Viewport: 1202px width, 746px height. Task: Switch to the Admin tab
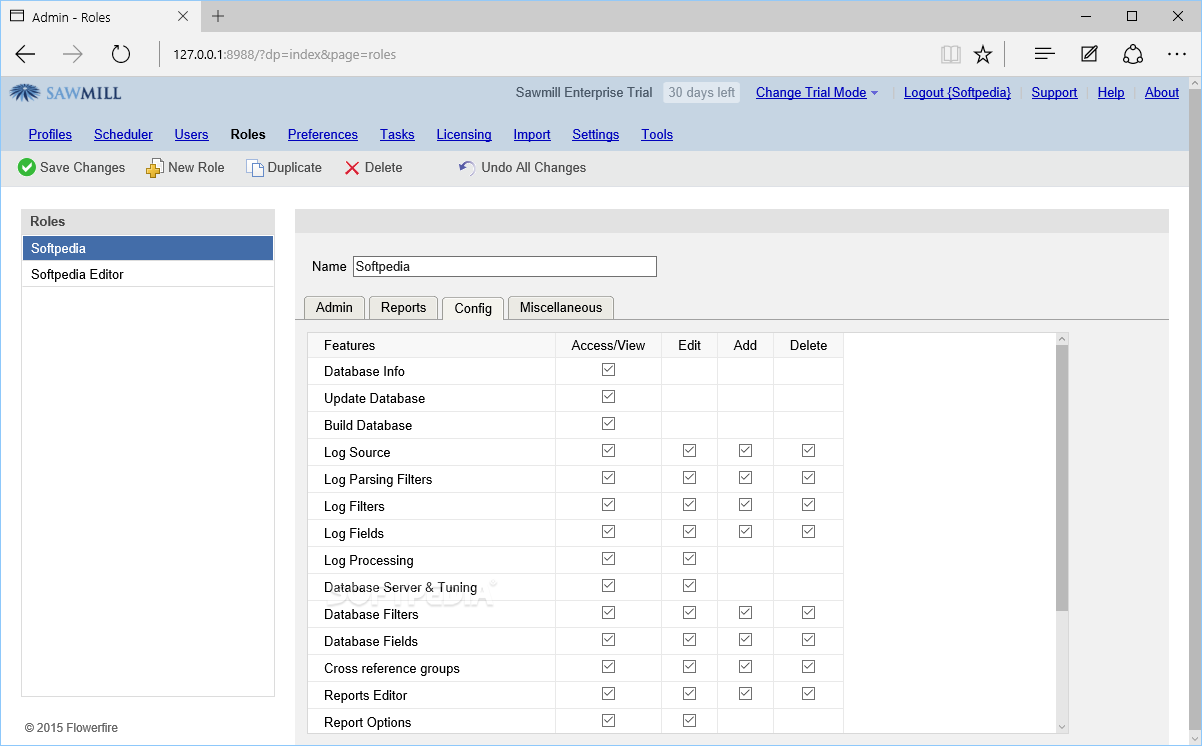click(x=334, y=308)
